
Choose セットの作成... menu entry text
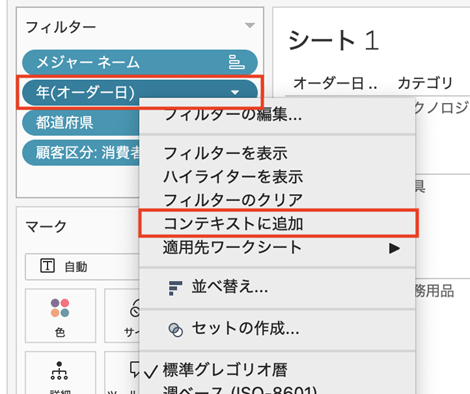coord(245,328)
